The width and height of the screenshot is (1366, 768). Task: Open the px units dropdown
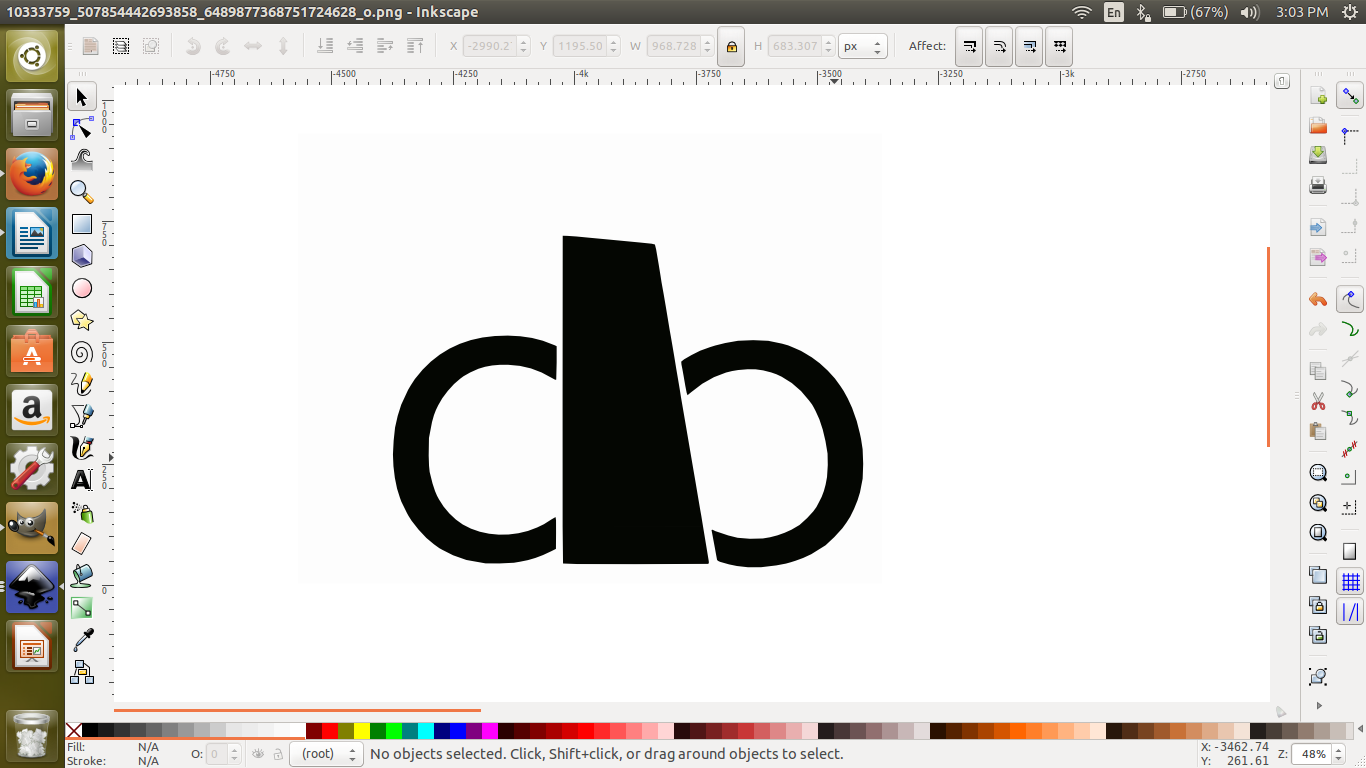point(863,46)
